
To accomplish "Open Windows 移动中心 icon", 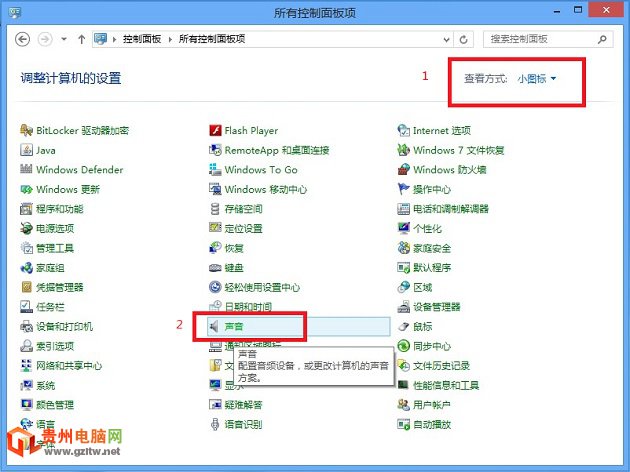I will pyautogui.click(x=215, y=189).
